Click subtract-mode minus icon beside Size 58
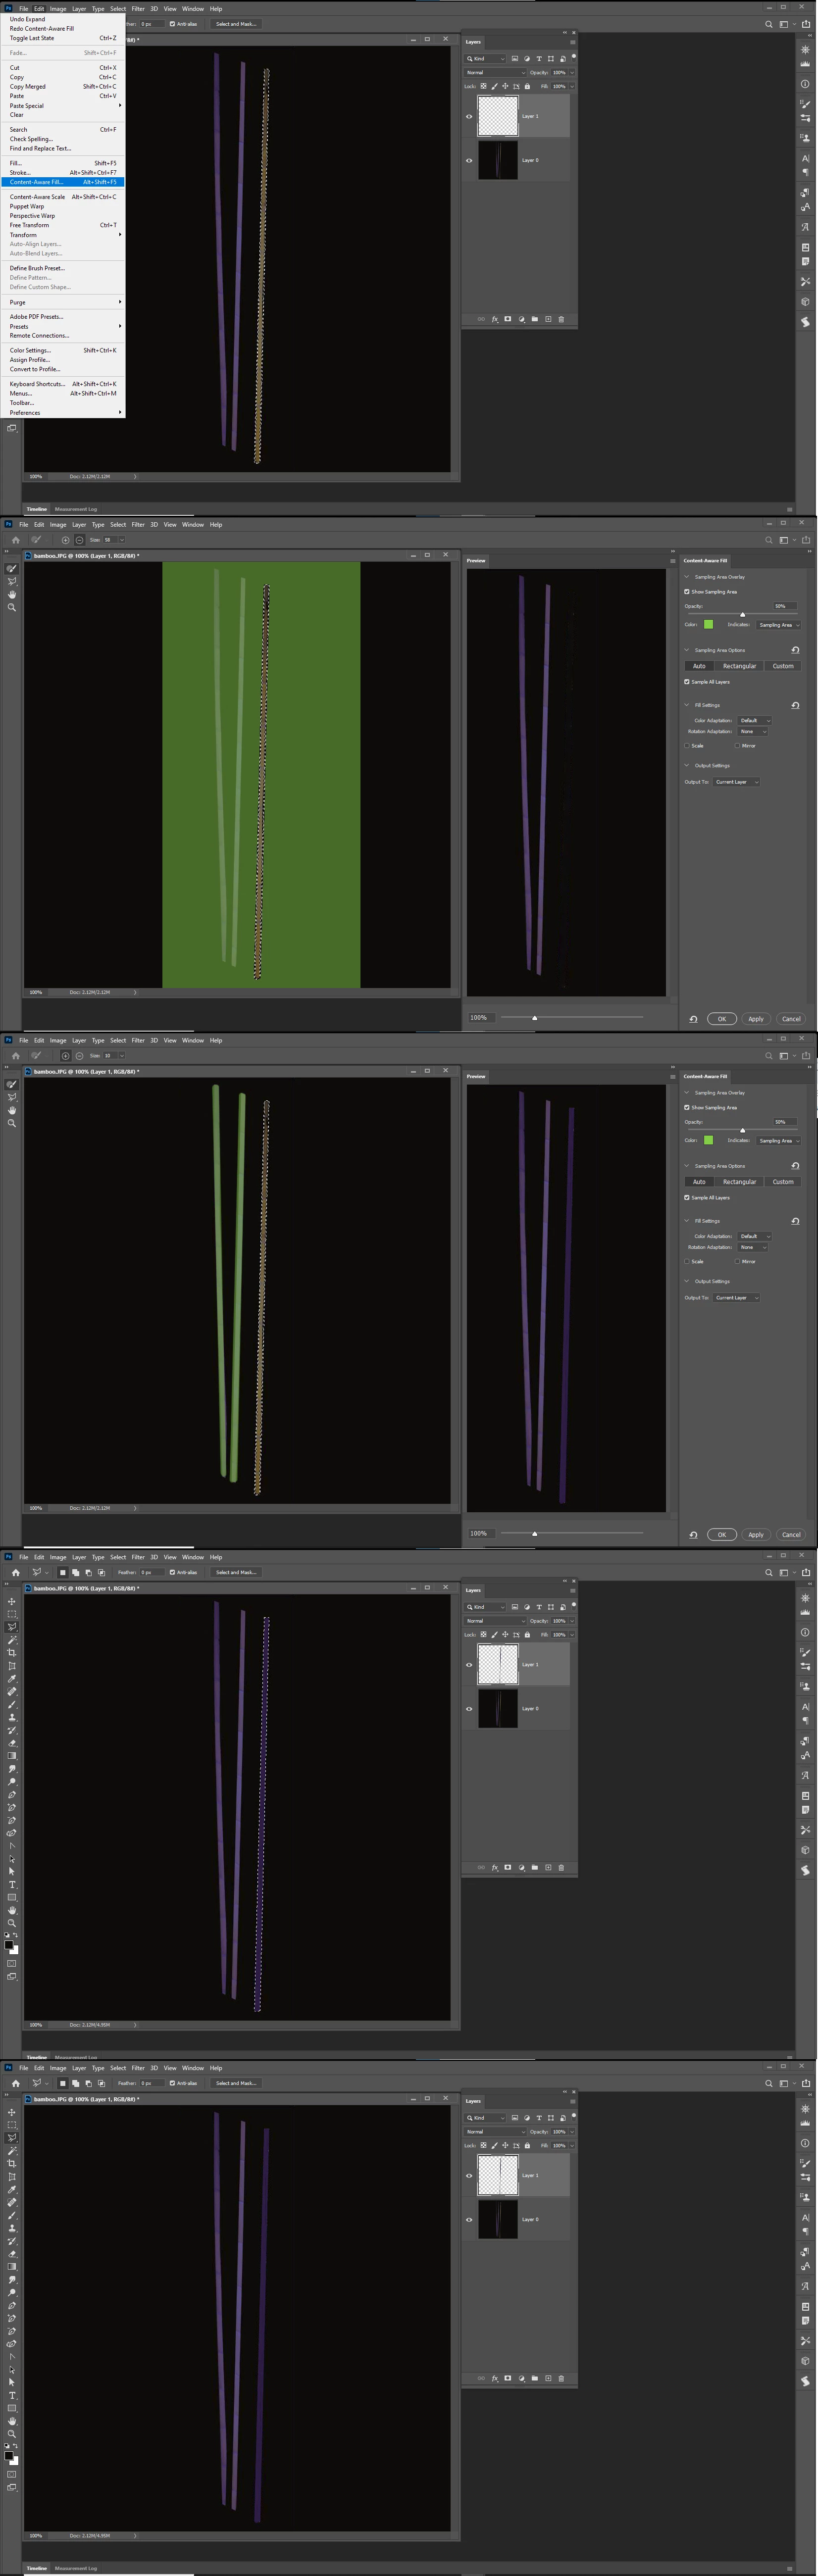 point(79,540)
